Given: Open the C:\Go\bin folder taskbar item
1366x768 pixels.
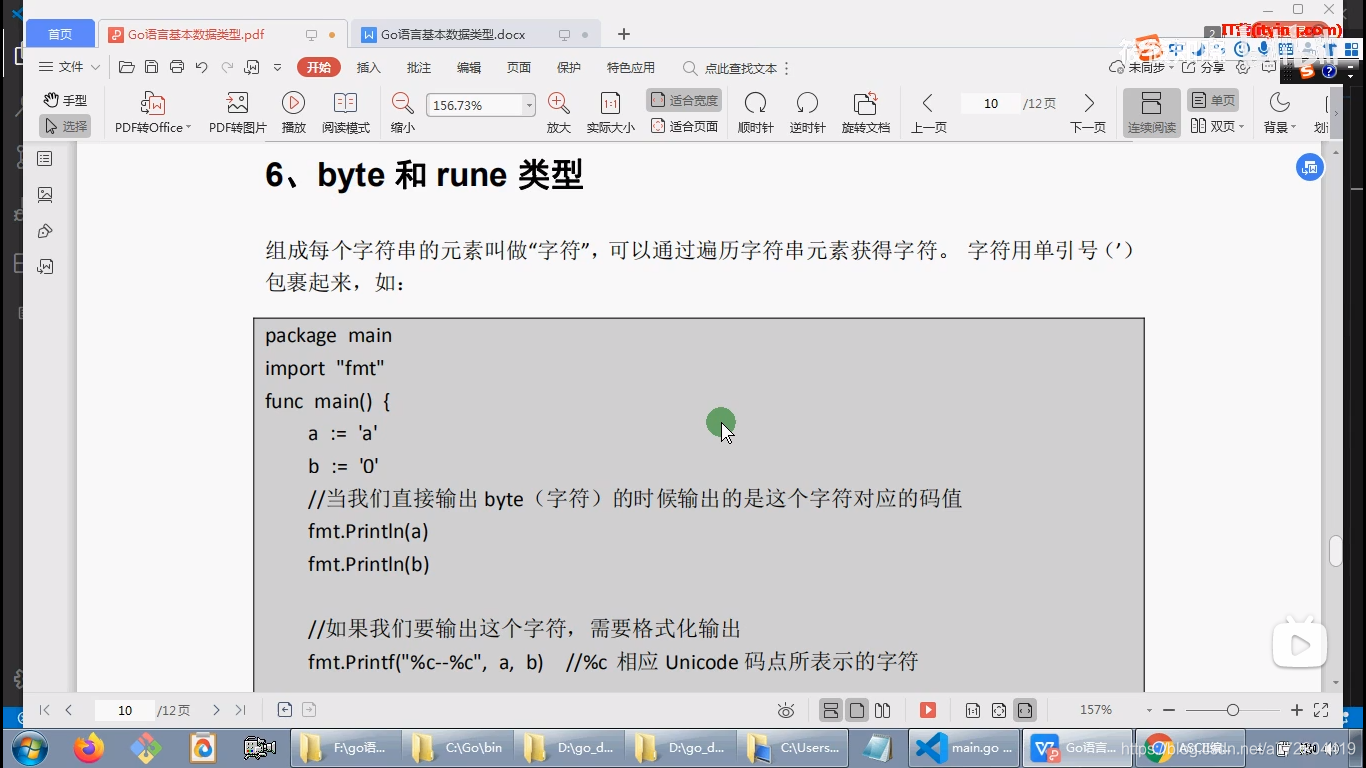Looking at the screenshot, I should tap(458, 747).
